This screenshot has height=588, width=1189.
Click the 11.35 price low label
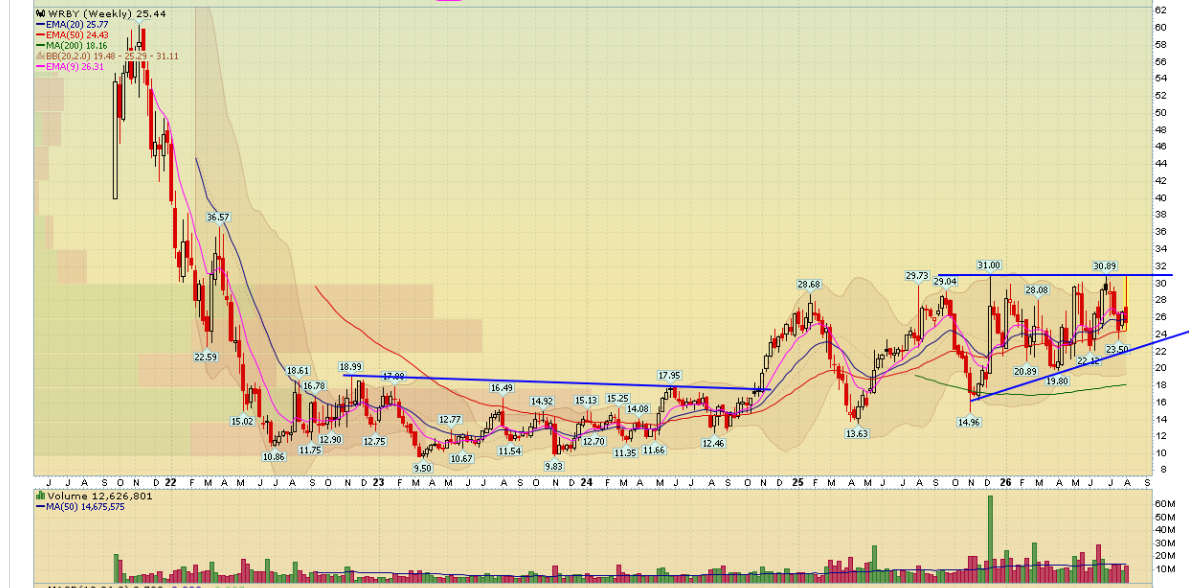tap(625, 453)
